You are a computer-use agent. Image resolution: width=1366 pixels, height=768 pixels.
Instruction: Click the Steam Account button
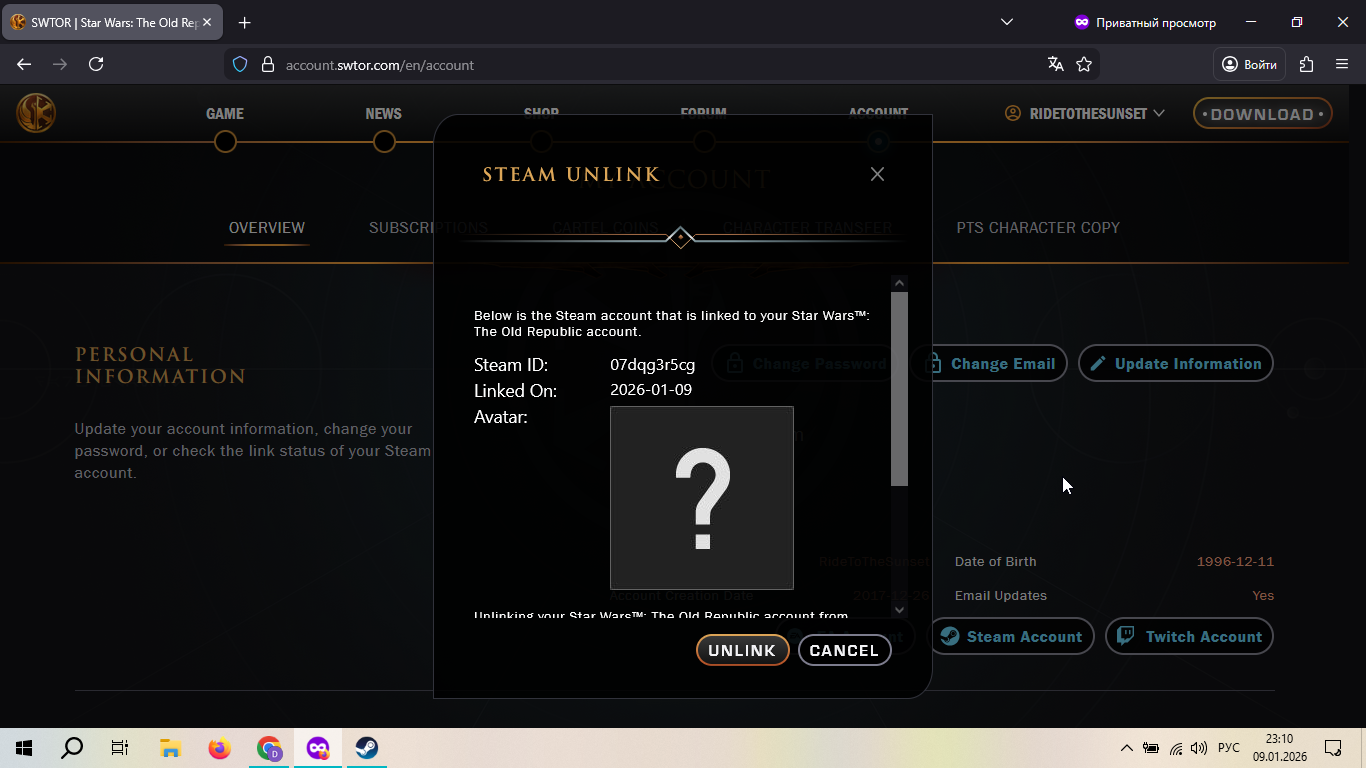coord(1012,637)
